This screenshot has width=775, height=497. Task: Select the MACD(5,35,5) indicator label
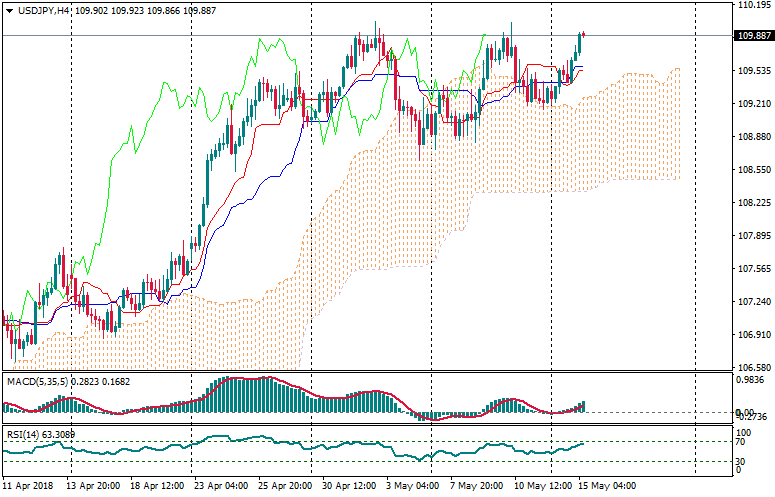38,381
